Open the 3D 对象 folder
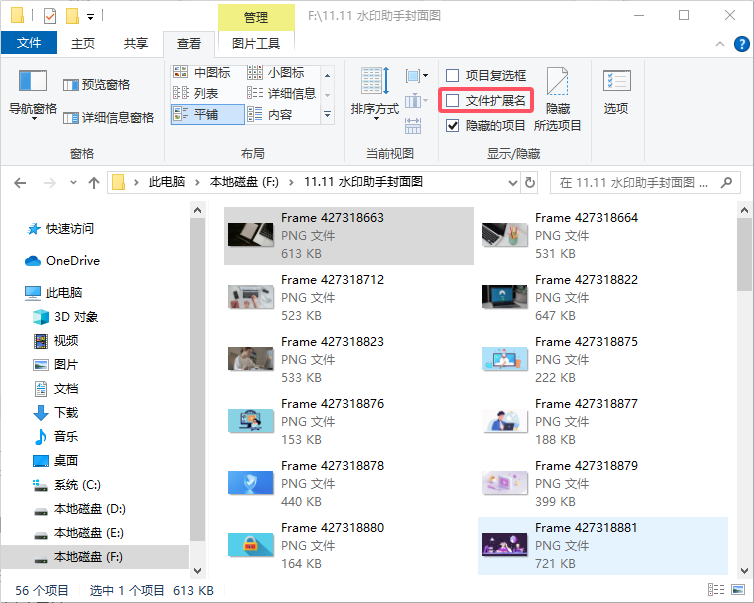This screenshot has height=603, width=754. (65, 316)
